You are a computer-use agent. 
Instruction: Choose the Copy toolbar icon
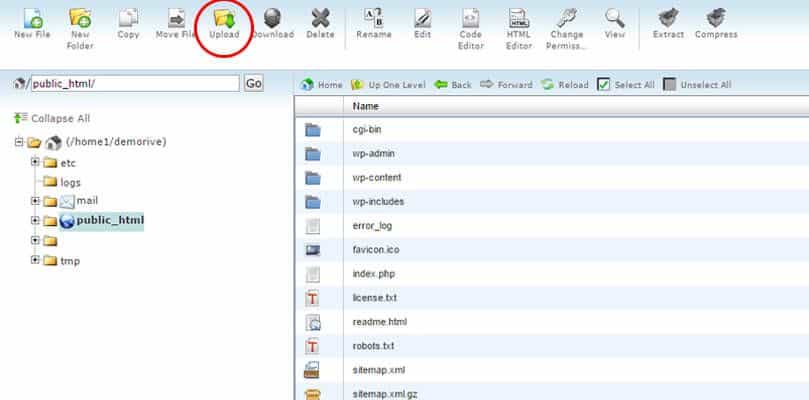[128, 24]
